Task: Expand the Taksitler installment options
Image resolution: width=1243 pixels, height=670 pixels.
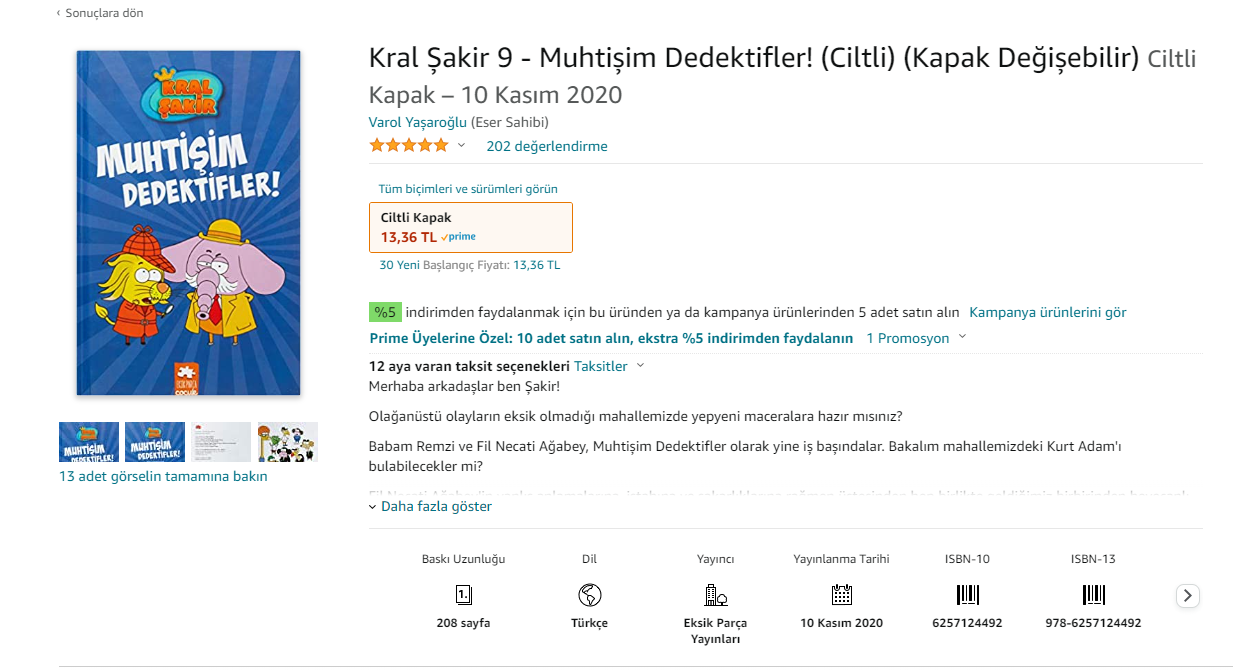Action: point(609,366)
